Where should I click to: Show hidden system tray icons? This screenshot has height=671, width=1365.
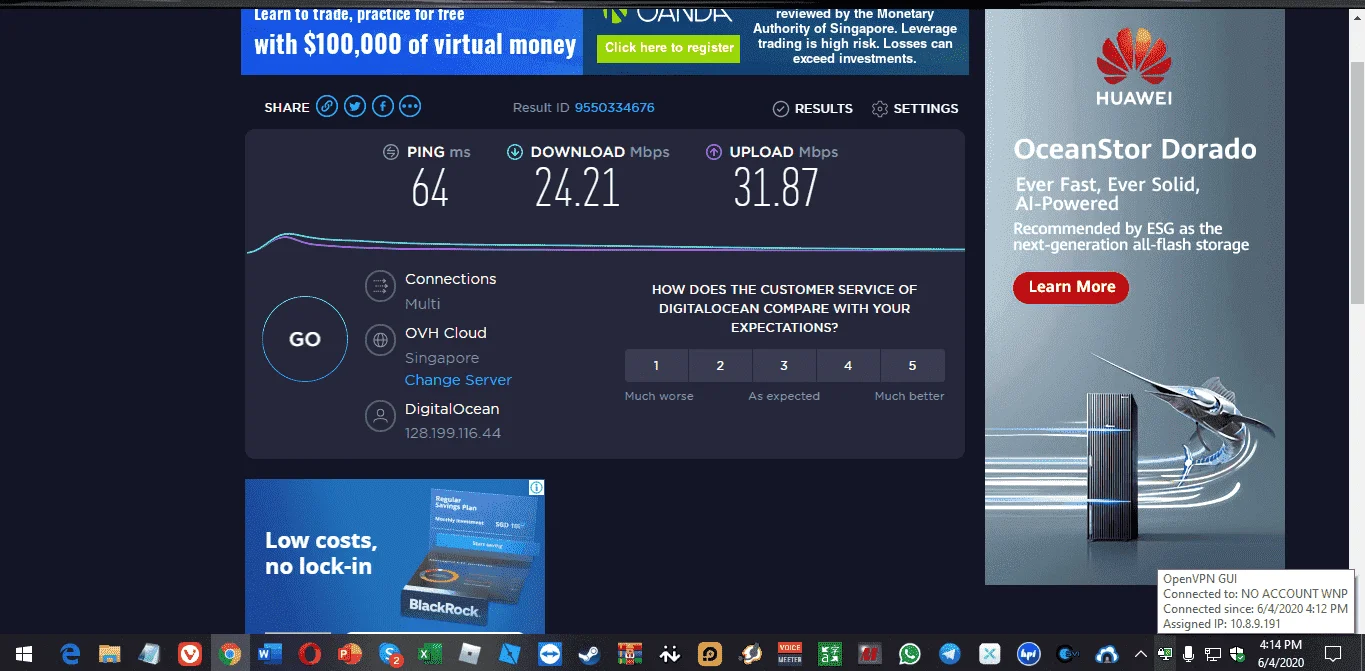point(1140,654)
